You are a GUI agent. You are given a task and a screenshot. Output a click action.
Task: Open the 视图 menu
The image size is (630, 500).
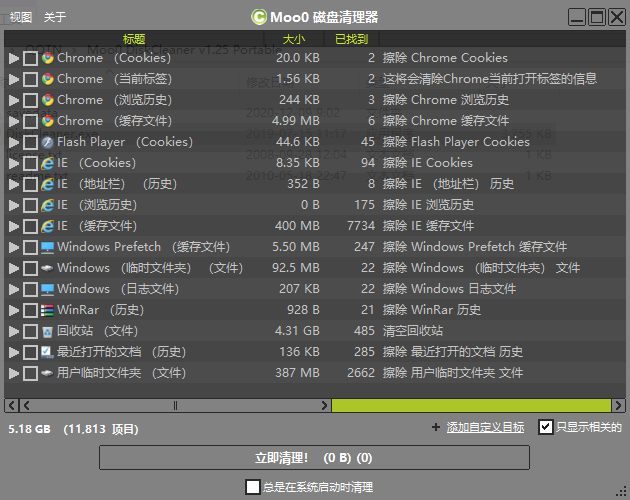point(20,17)
